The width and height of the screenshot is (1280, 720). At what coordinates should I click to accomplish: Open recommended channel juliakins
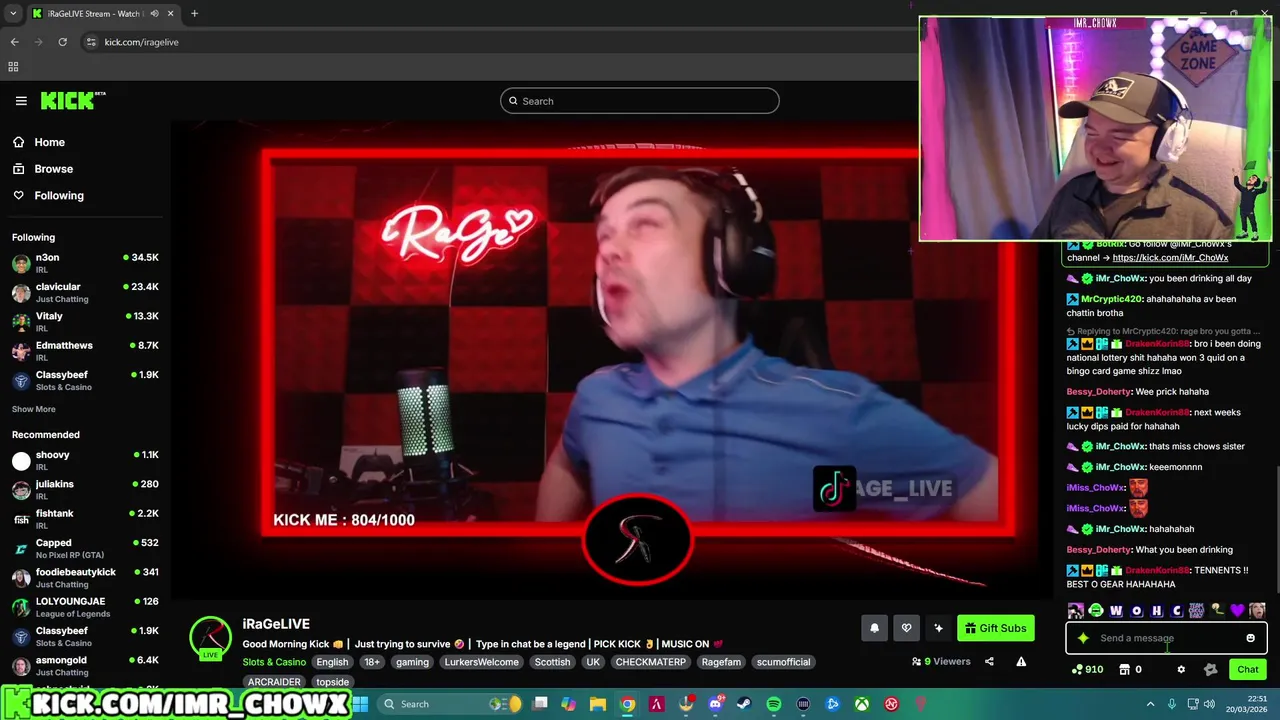pyautogui.click(x=85, y=489)
